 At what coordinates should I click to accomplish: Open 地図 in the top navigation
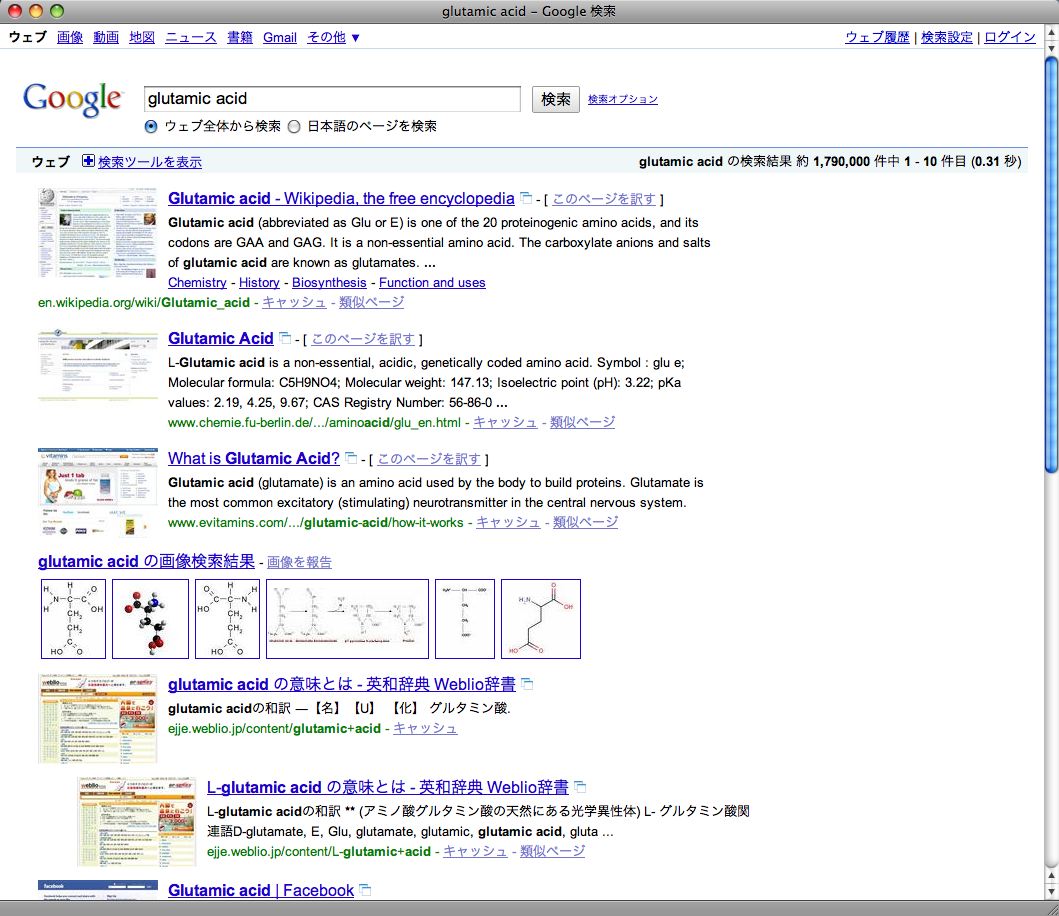pyautogui.click(x=142, y=37)
